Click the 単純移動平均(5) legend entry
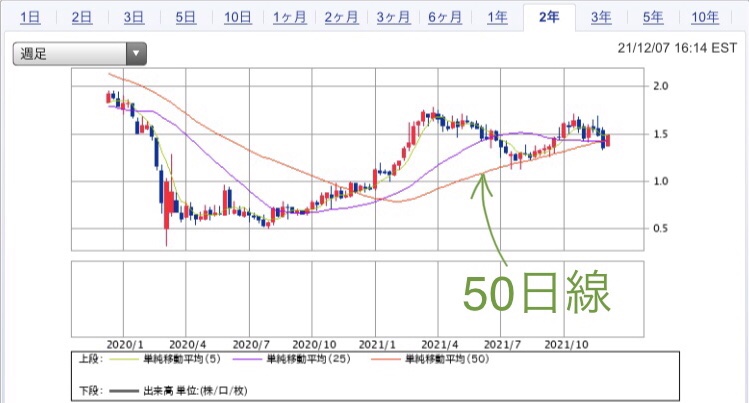The height and width of the screenshot is (403, 749). coord(182,359)
